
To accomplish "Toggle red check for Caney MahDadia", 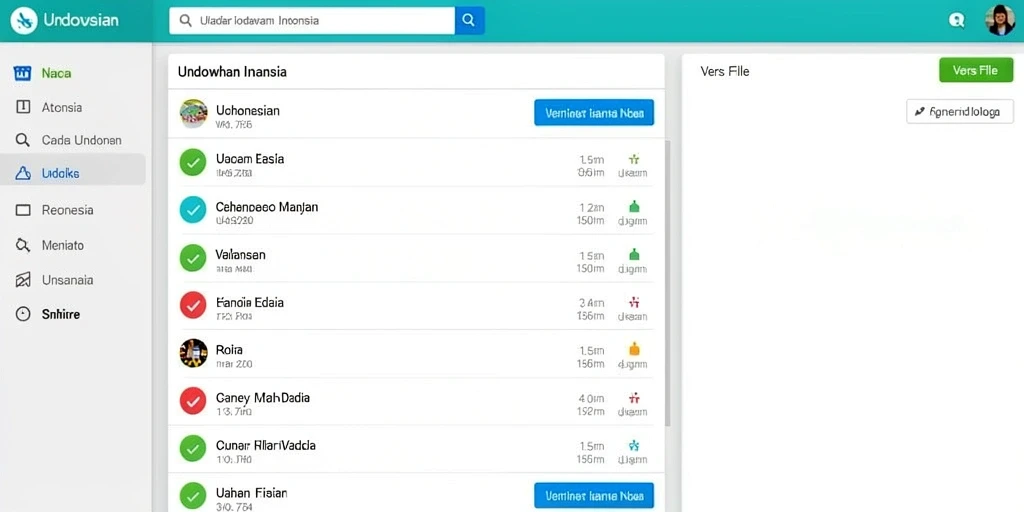I will coord(193,401).
